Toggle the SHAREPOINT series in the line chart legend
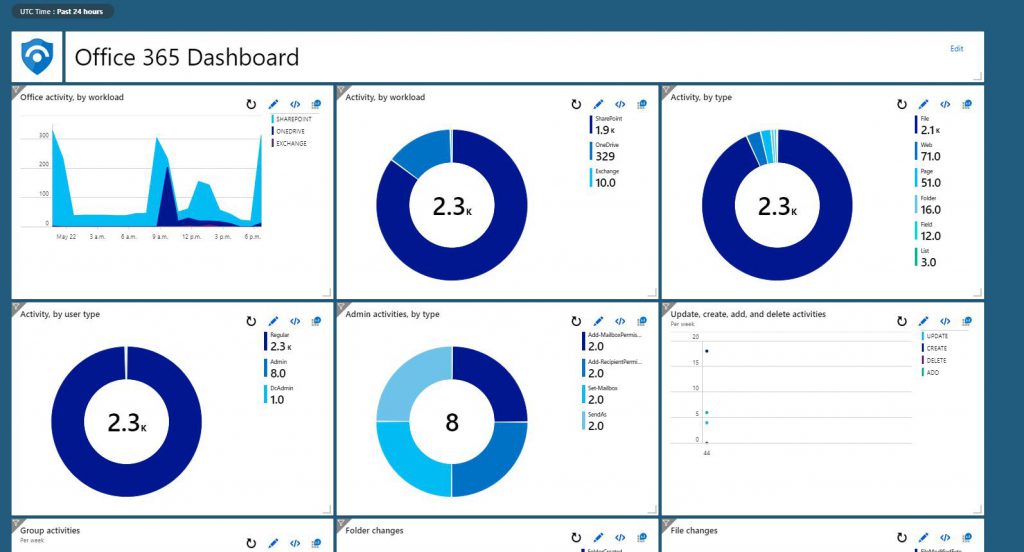This screenshot has width=1024, height=552. (291, 119)
